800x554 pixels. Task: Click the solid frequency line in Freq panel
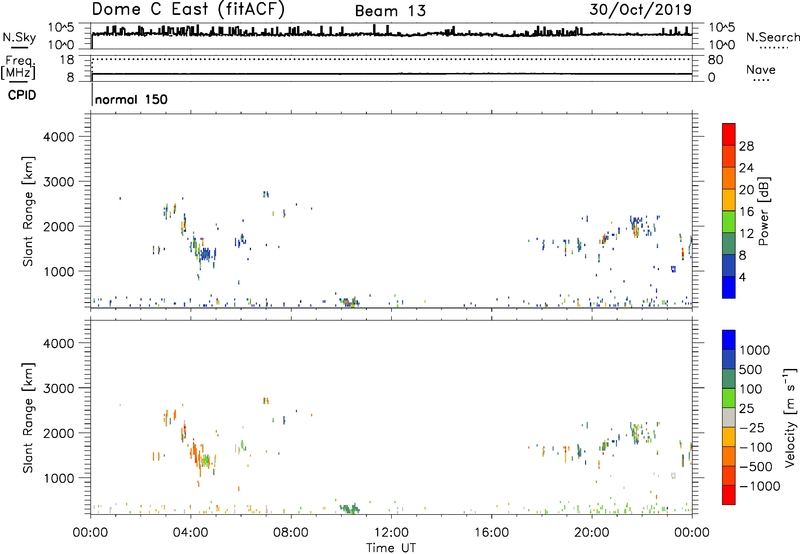pyautogui.click(x=392, y=74)
